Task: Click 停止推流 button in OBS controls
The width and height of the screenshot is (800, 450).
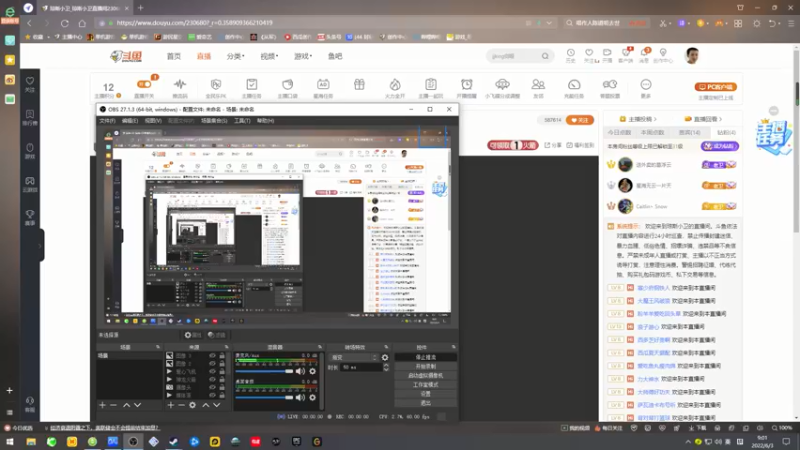Action: [x=426, y=357]
